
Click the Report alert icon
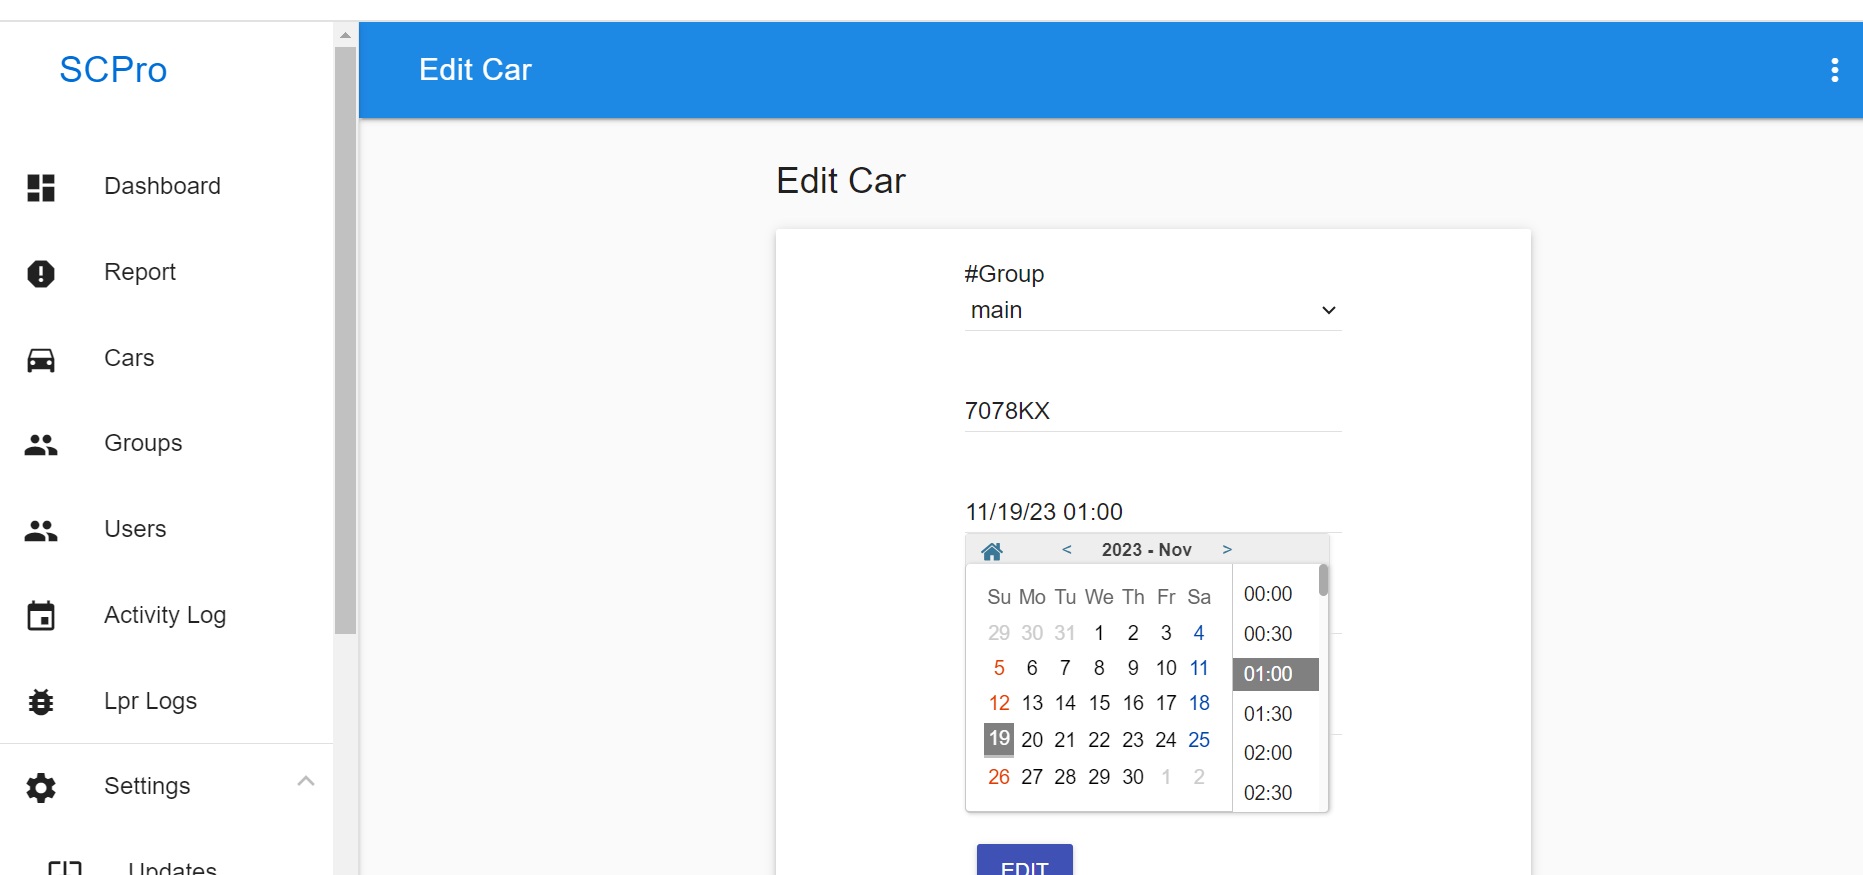click(41, 273)
